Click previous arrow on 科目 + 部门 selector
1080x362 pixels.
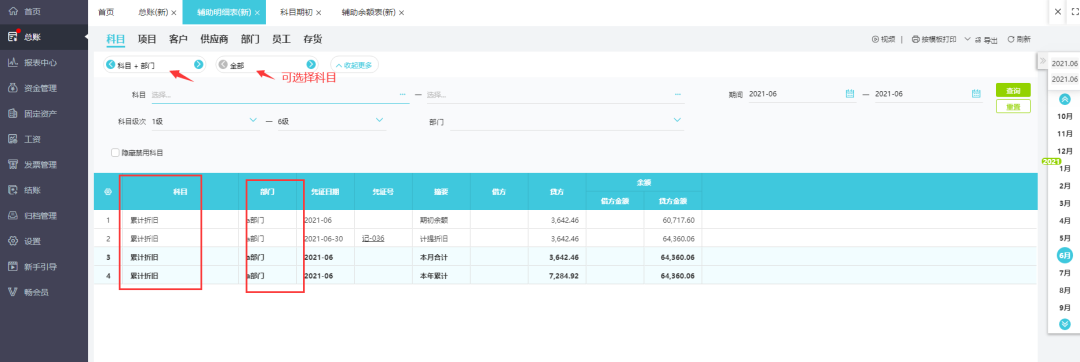coord(110,65)
